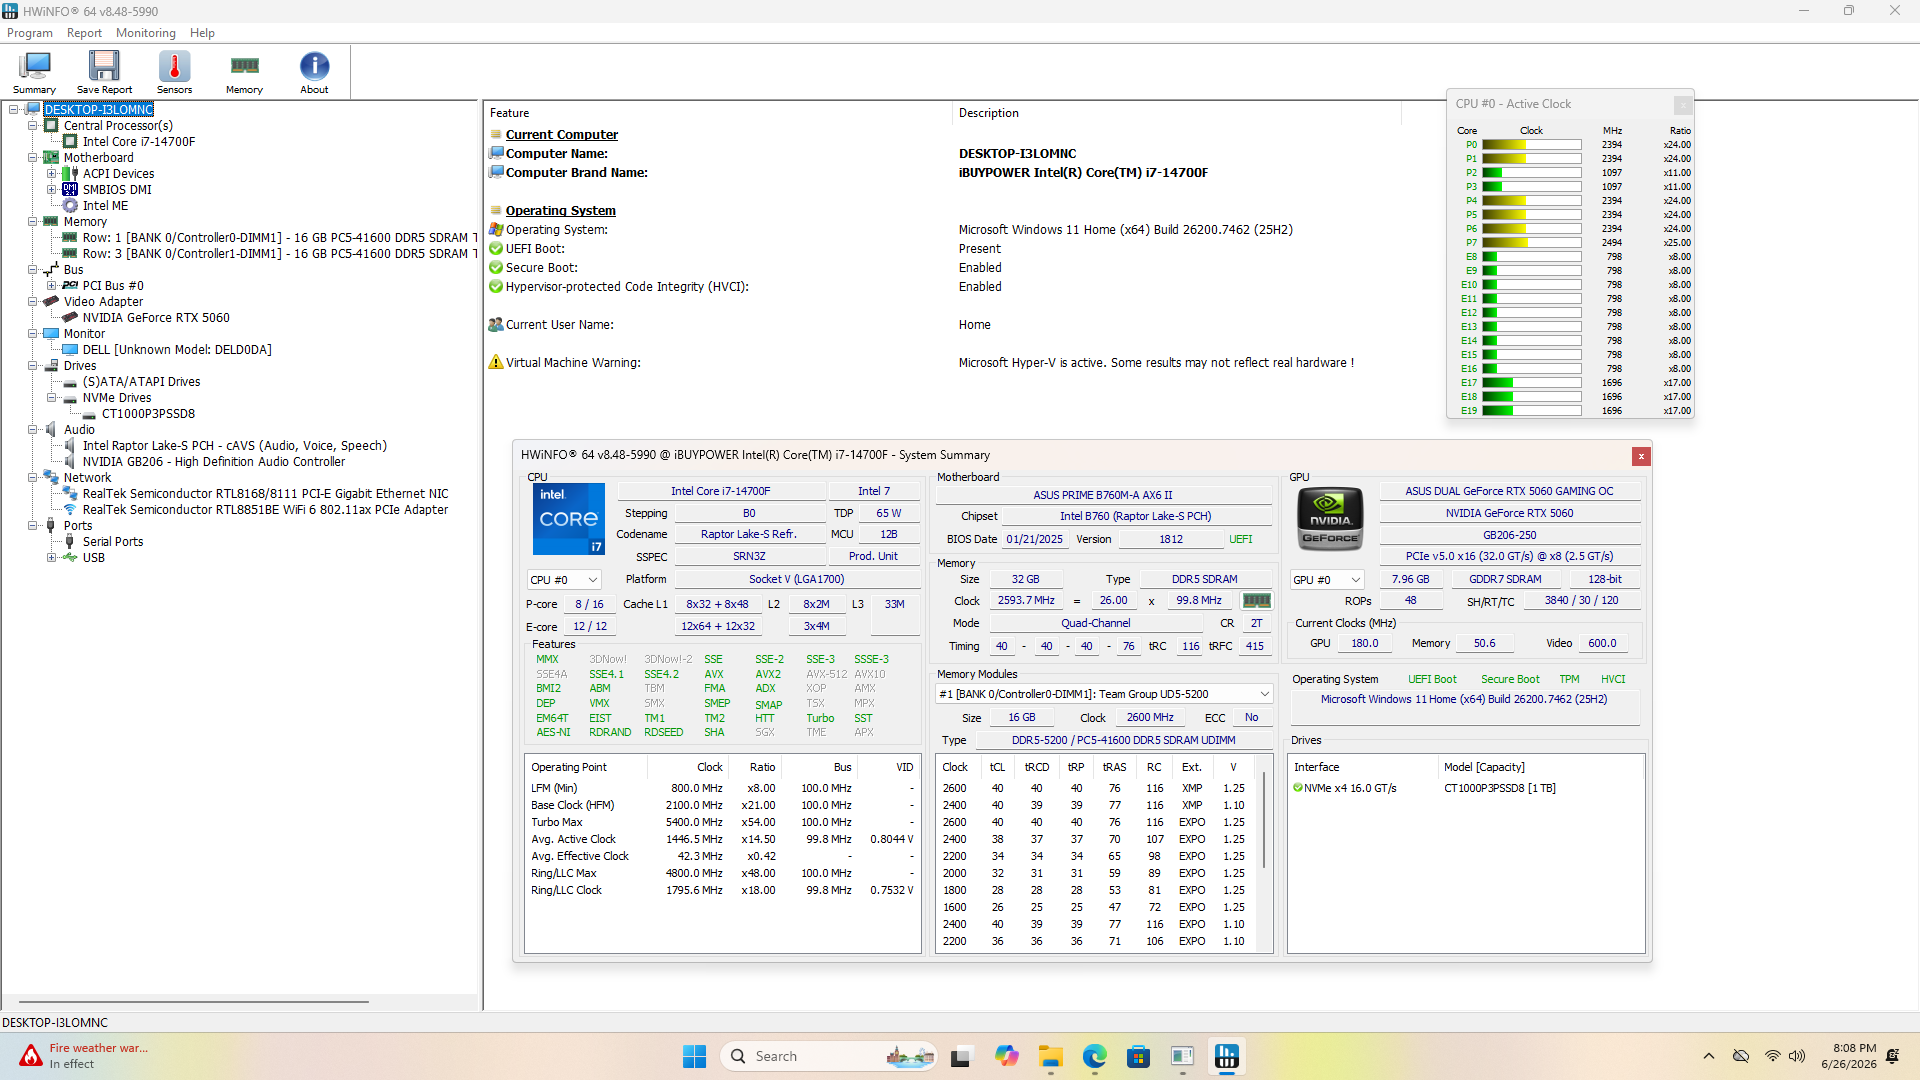Collapse the Central Processor(s) tree node

[33, 126]
